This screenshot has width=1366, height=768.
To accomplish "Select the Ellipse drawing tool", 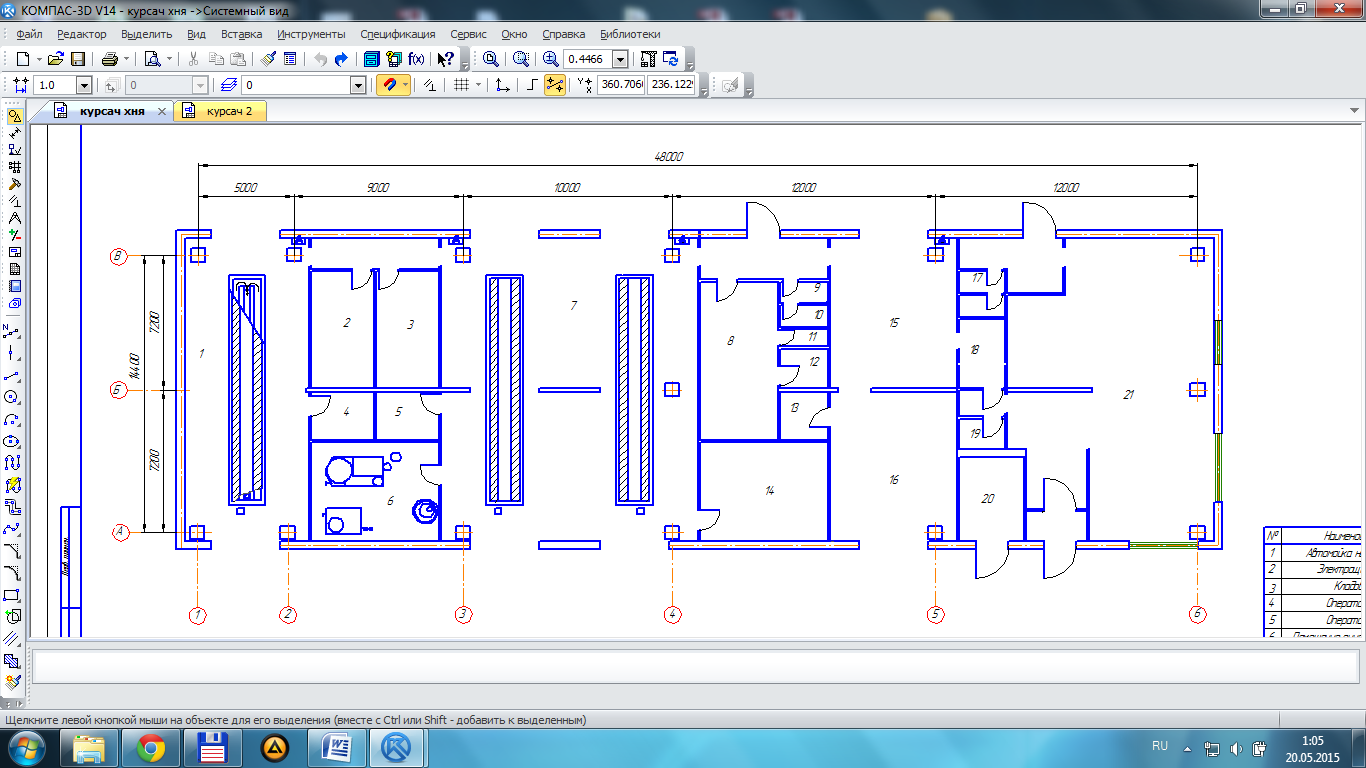I will tap(12, 441).
